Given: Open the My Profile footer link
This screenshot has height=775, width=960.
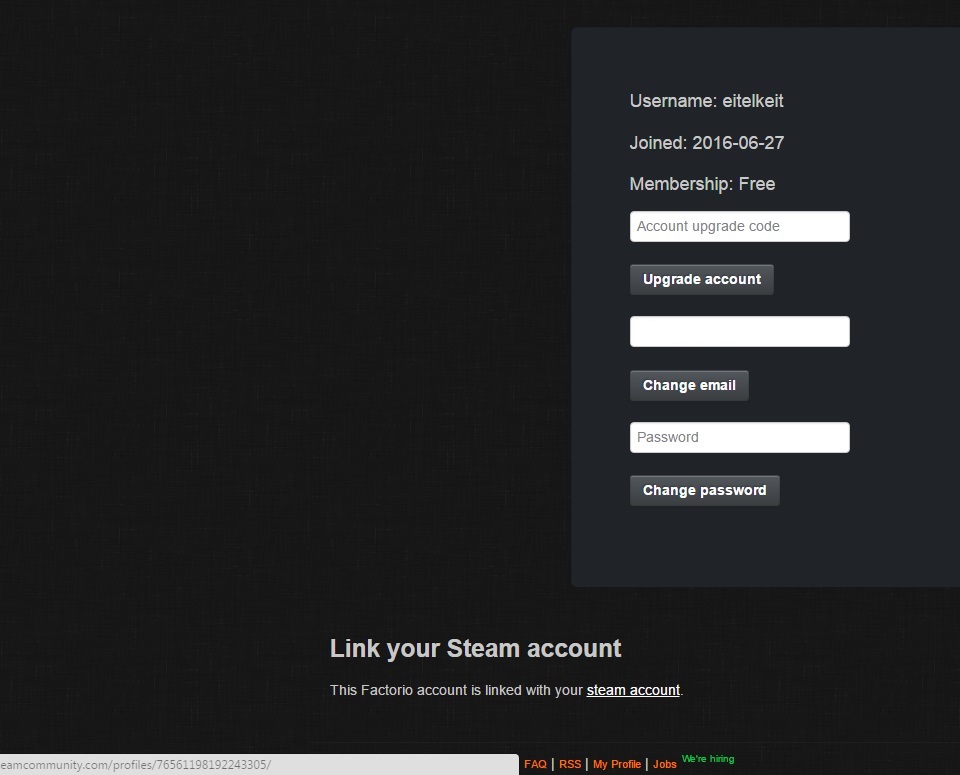Looking at the screenshot, I should point(617,764).
